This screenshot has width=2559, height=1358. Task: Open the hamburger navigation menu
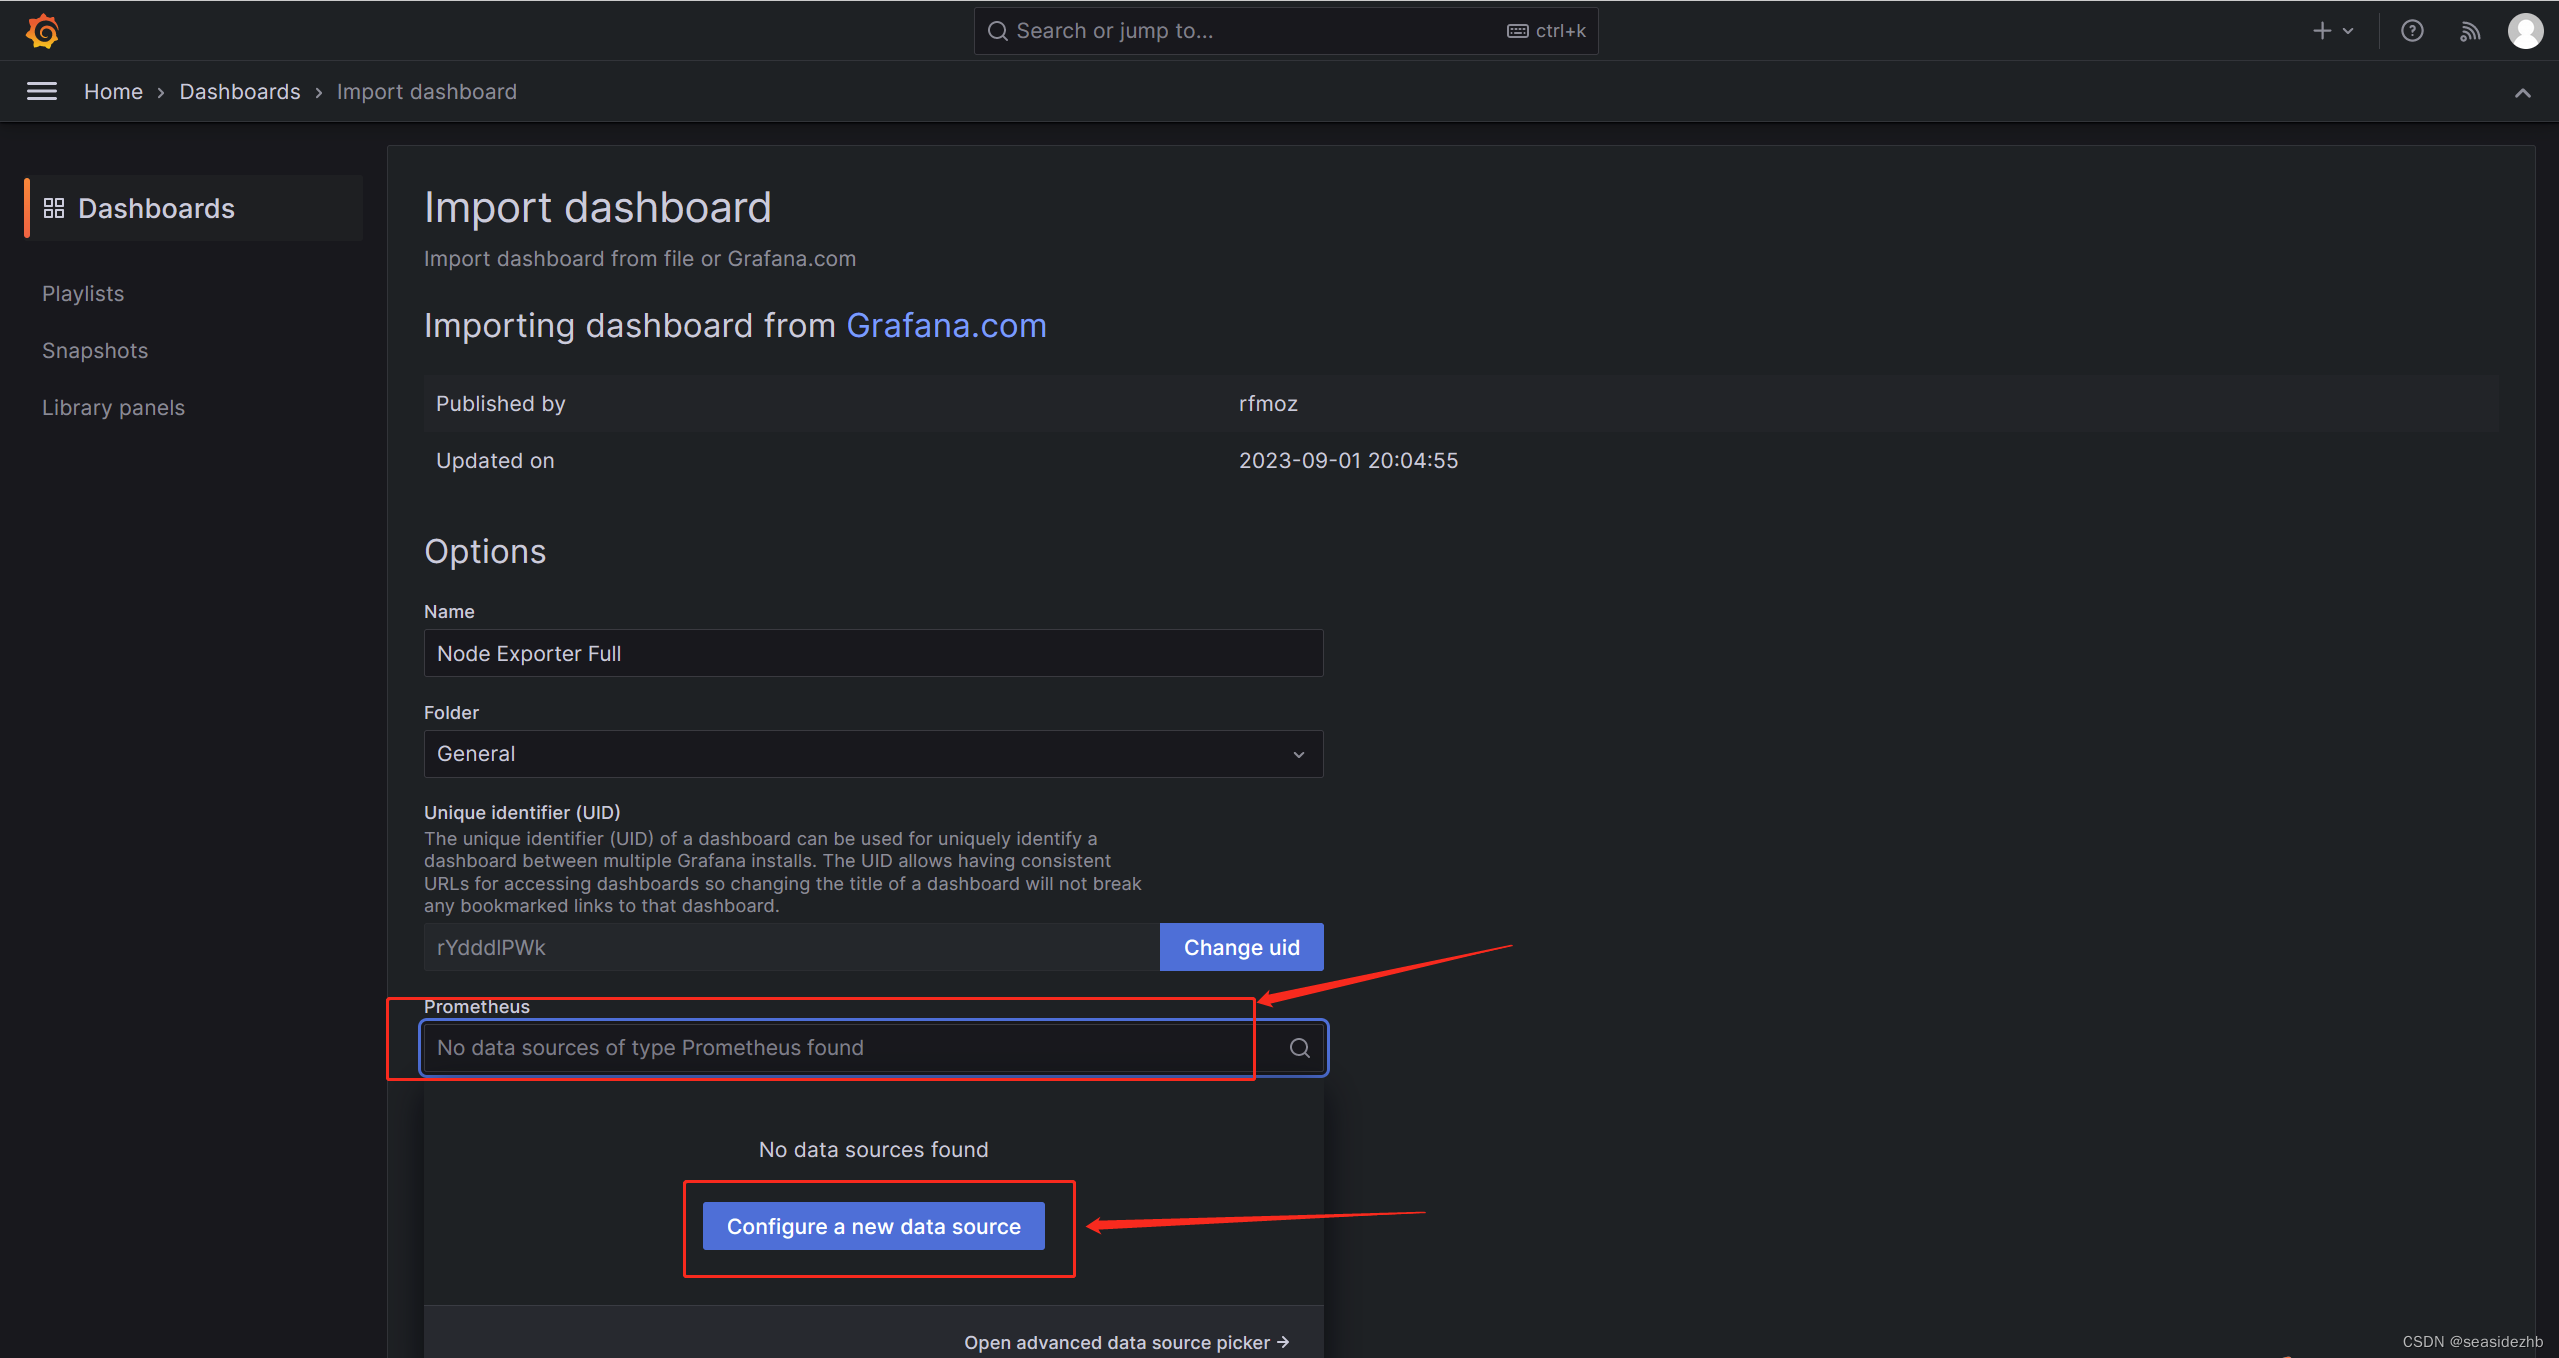point(41,92)
